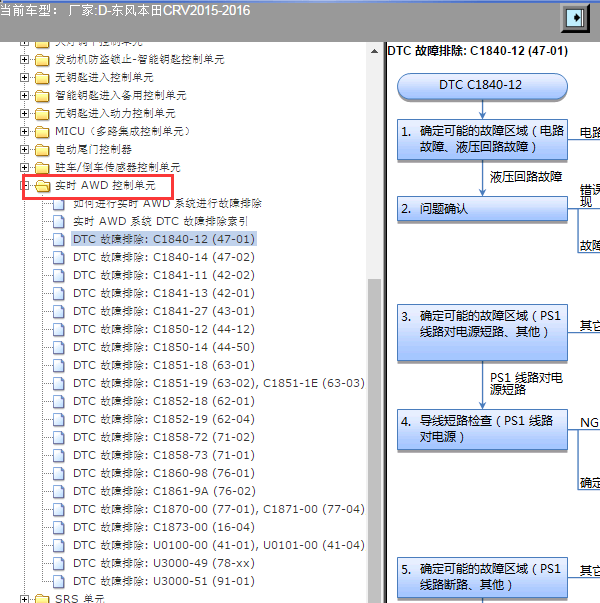This screenshot has height=603, width=600.
Task: Click document icon of 实时 AWD 系统 DTC 故障排除索引
Action: [58, 222]
